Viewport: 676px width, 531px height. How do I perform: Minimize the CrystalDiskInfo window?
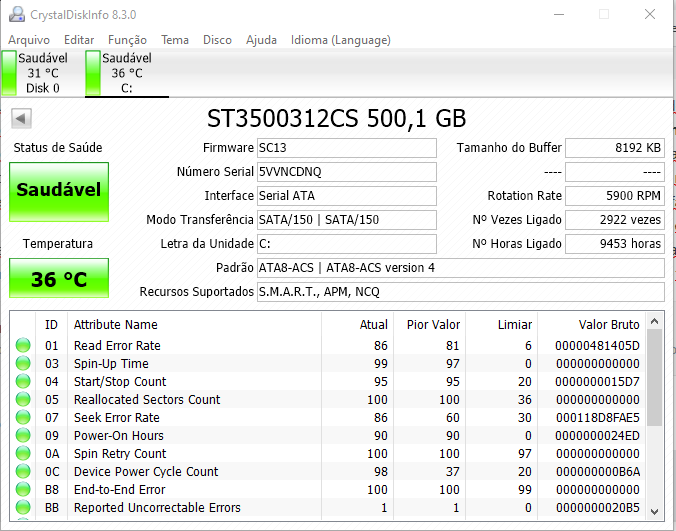click(x=559, y=14)
